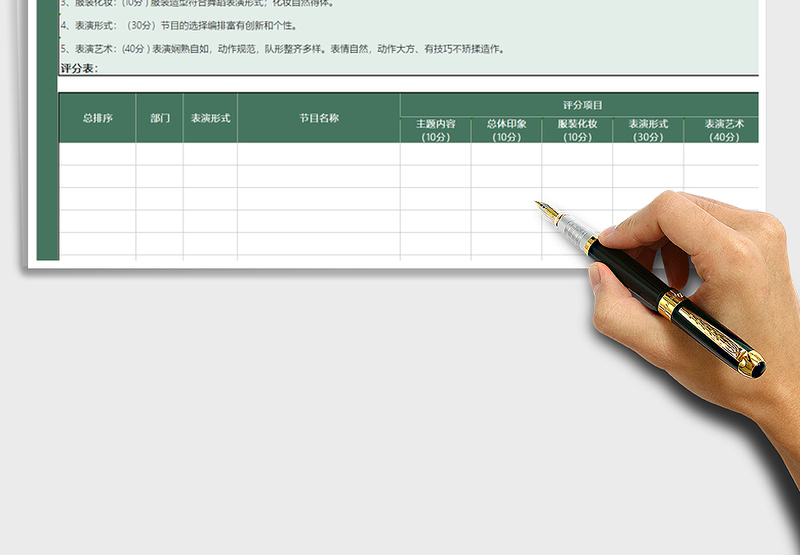Select the 表演形式 (30分) score header
Image resolution: width=800 pixels, height=555 pixels.
pos(648,130)
